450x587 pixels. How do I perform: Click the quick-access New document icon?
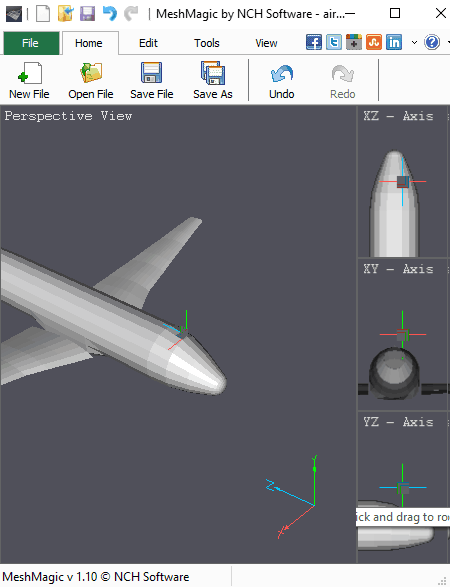point(43,14)
